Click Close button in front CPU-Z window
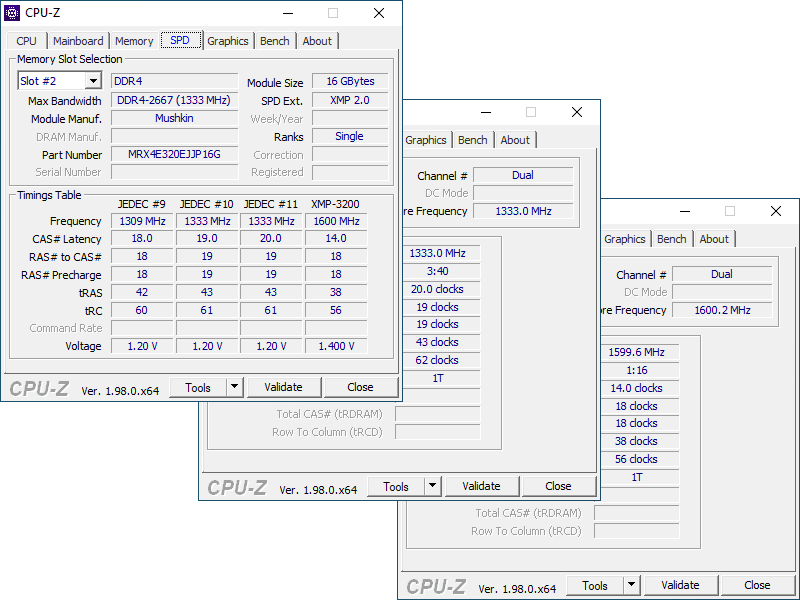The image size is (800, 600). (360, 387)
